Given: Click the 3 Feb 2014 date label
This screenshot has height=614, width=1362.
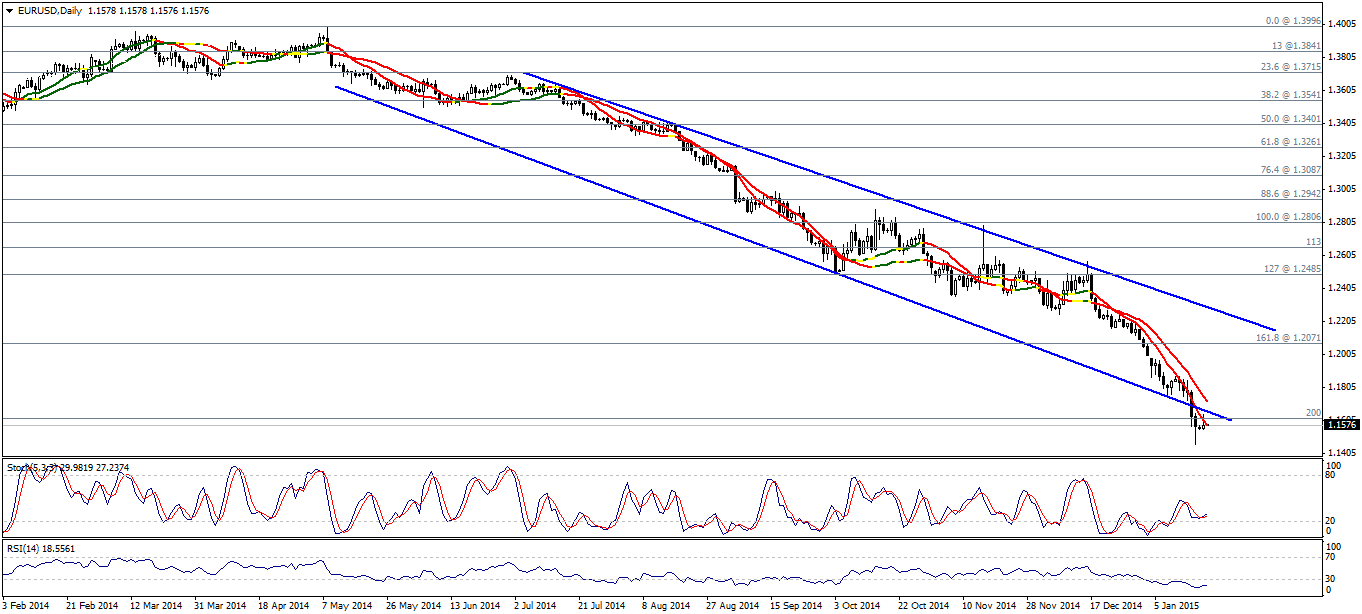Looking at the screenshot, I should point(26,605).
